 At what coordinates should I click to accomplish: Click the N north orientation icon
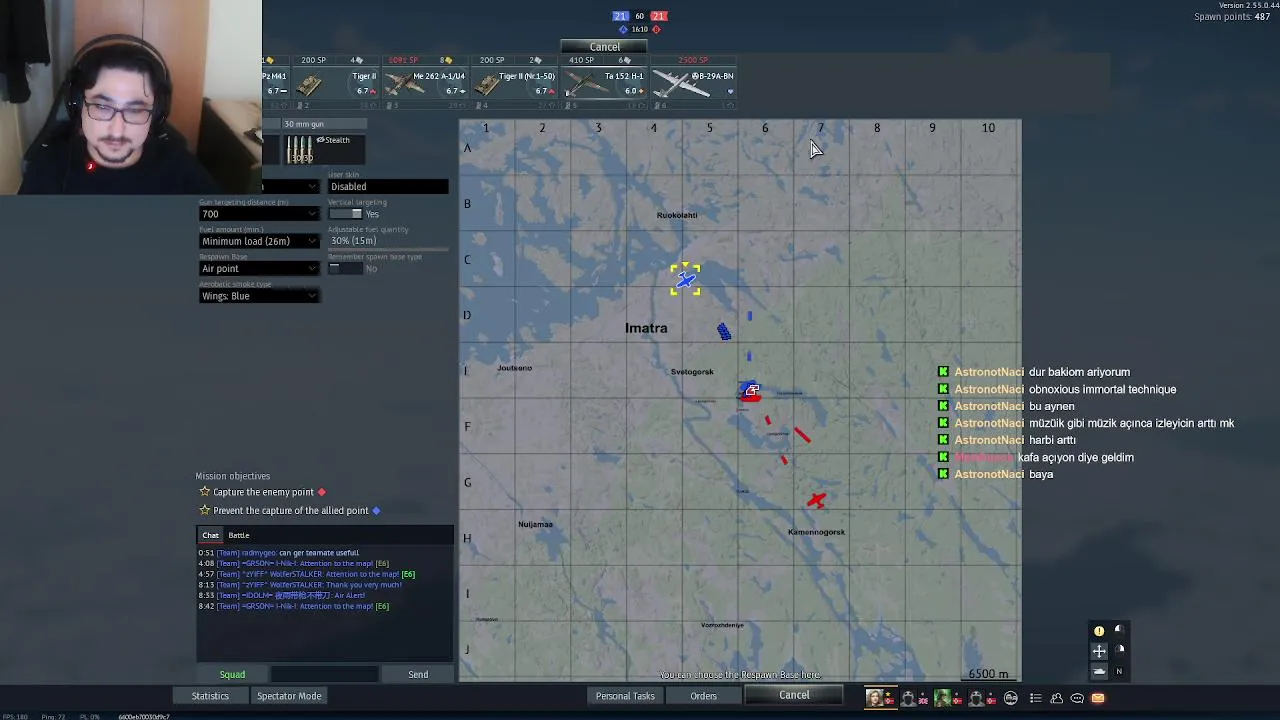1119,672
